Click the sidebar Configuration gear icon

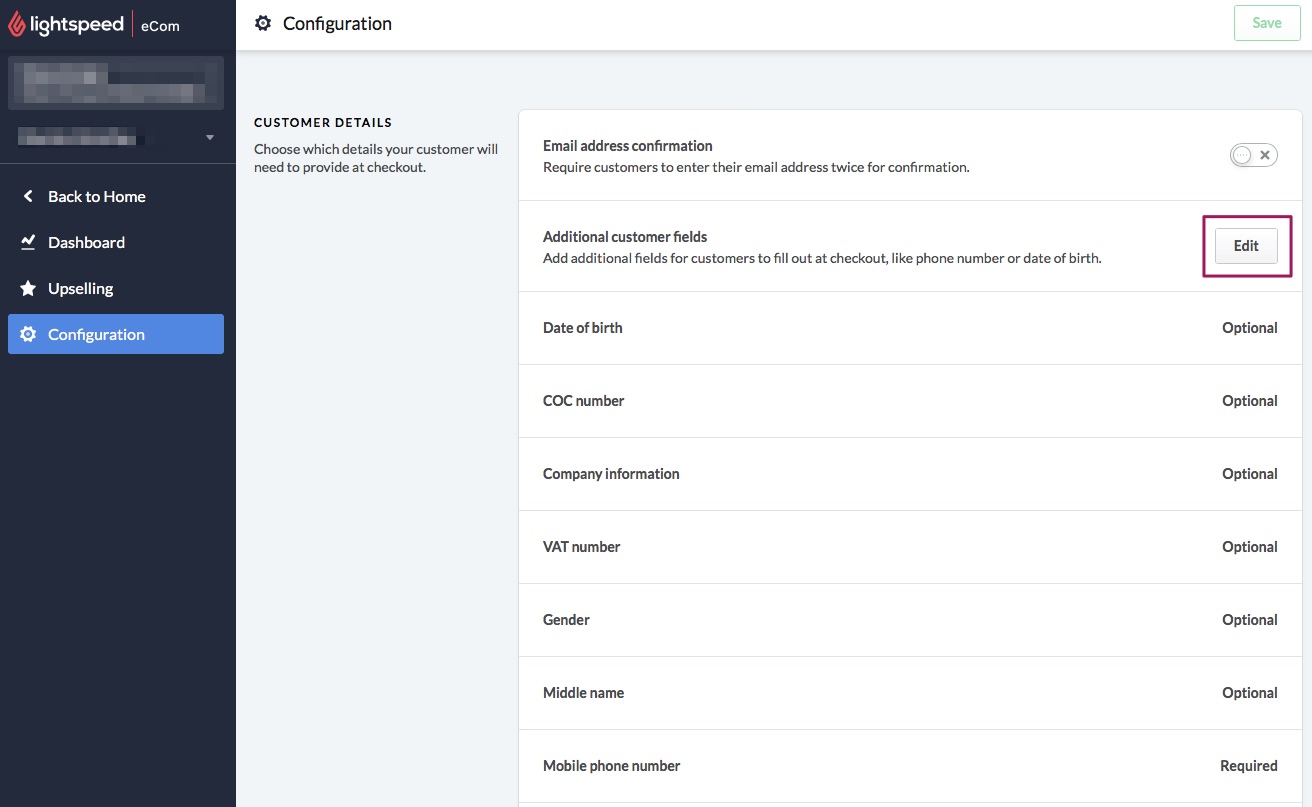pos(28,334)
